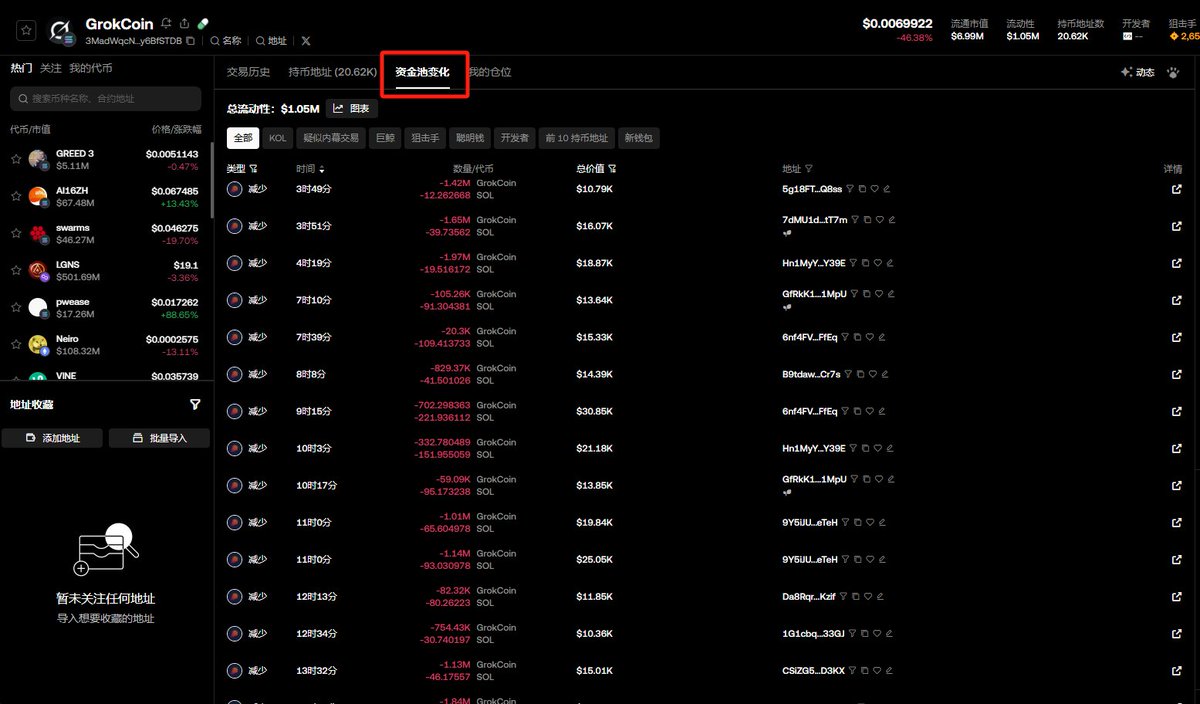This screenshot has width=1200, height=704.
Task: Click the 动态 sparkle button
Action: (1138, 72)
